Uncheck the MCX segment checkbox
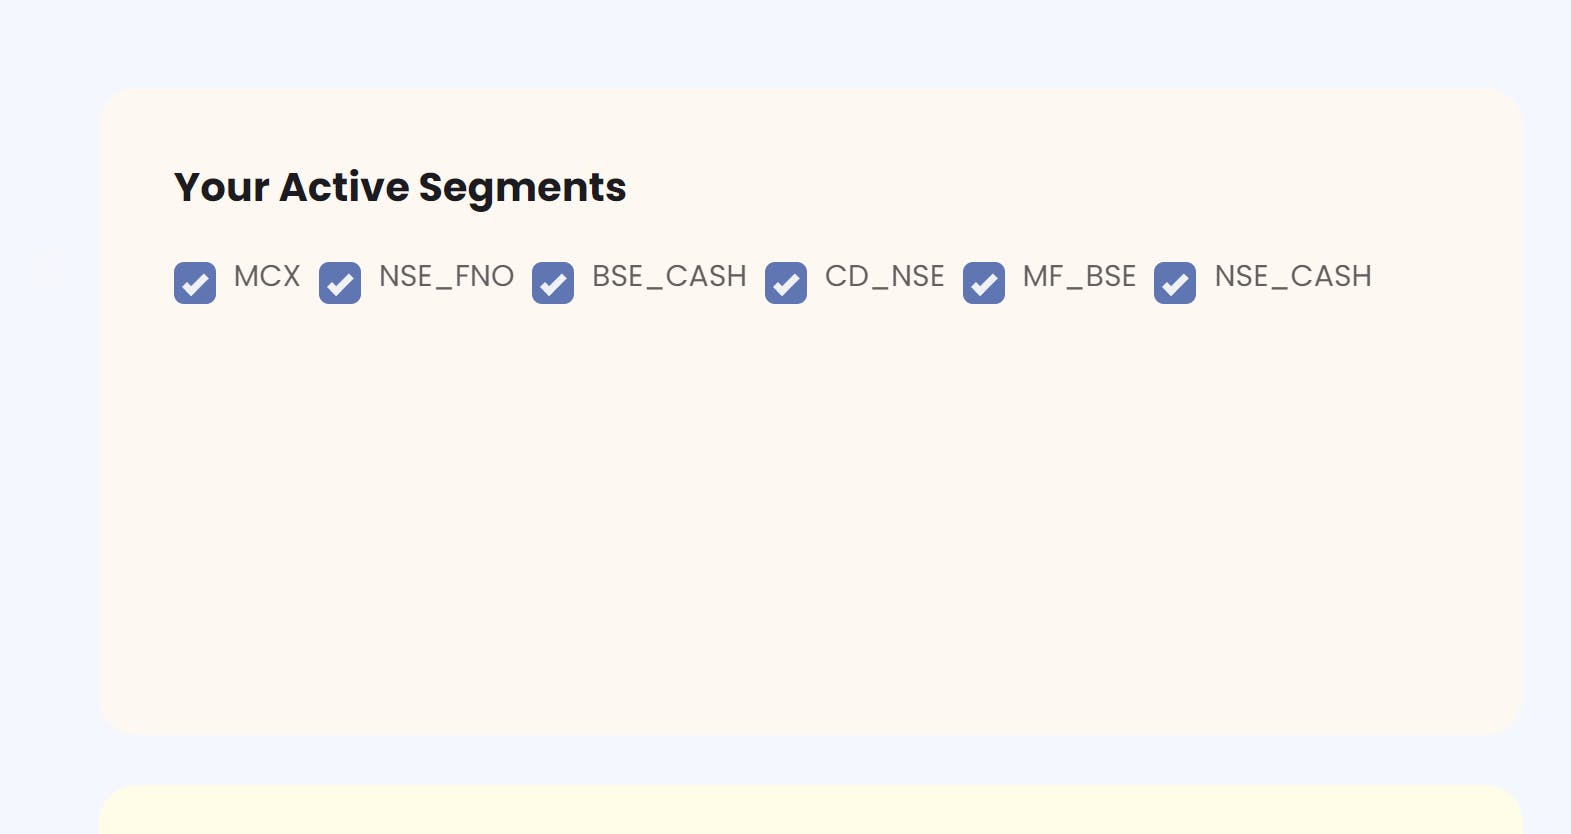Viewport: 1571px width, 834px height. pyautogui.click(x=195, y=283)
